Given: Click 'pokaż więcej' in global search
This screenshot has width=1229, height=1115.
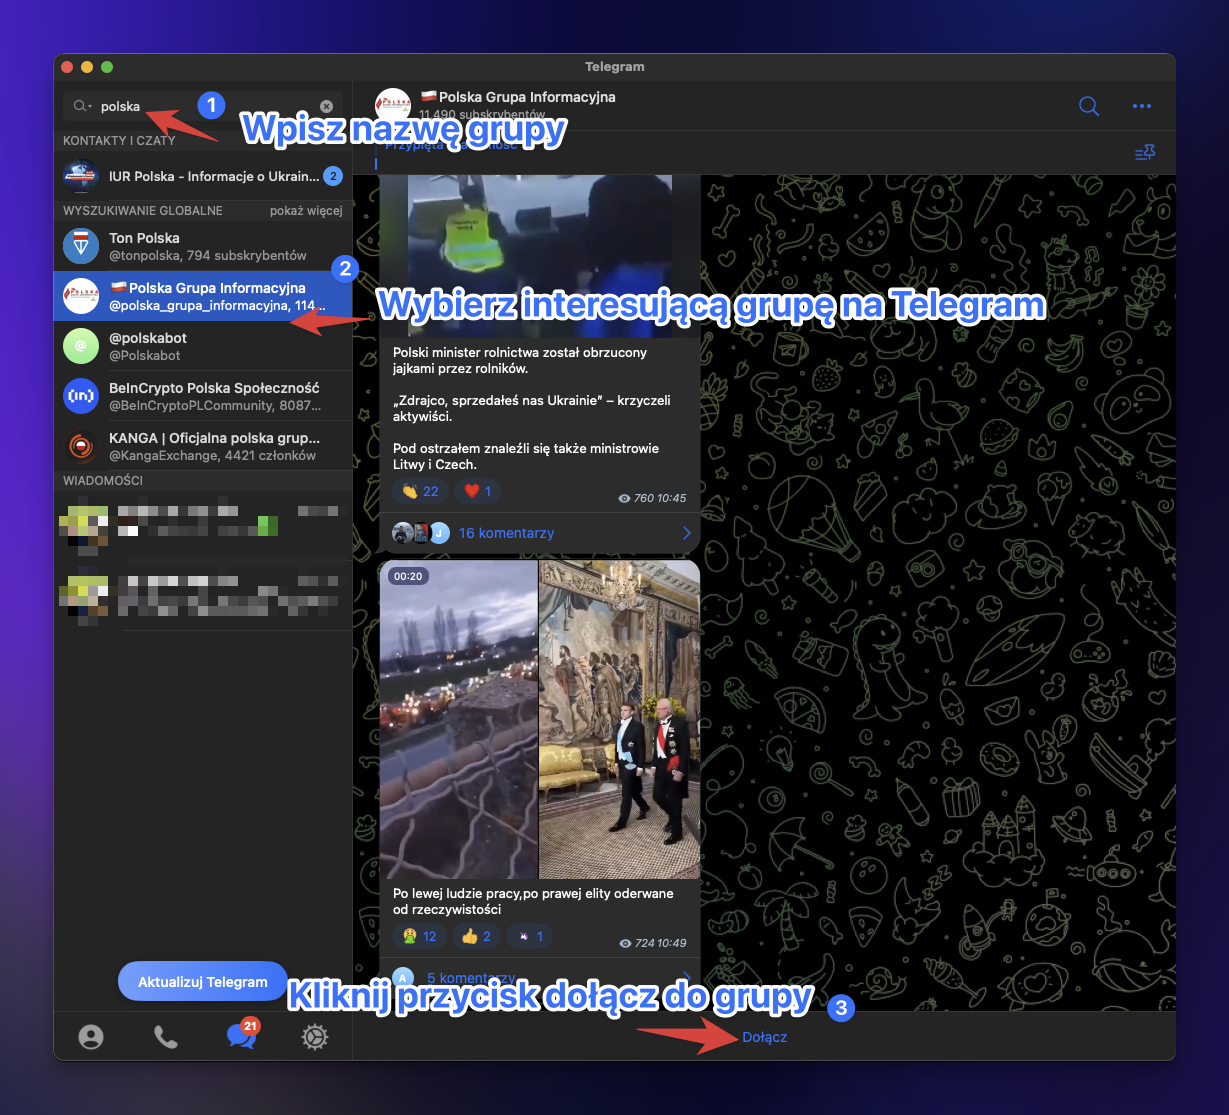Looking at the screenshot, I should (306, 211).
